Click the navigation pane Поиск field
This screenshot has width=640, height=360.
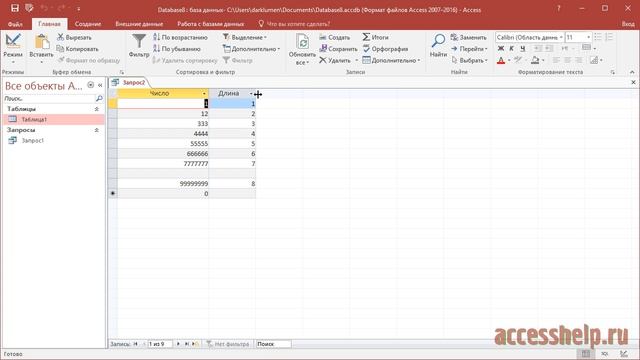(49, 98)
